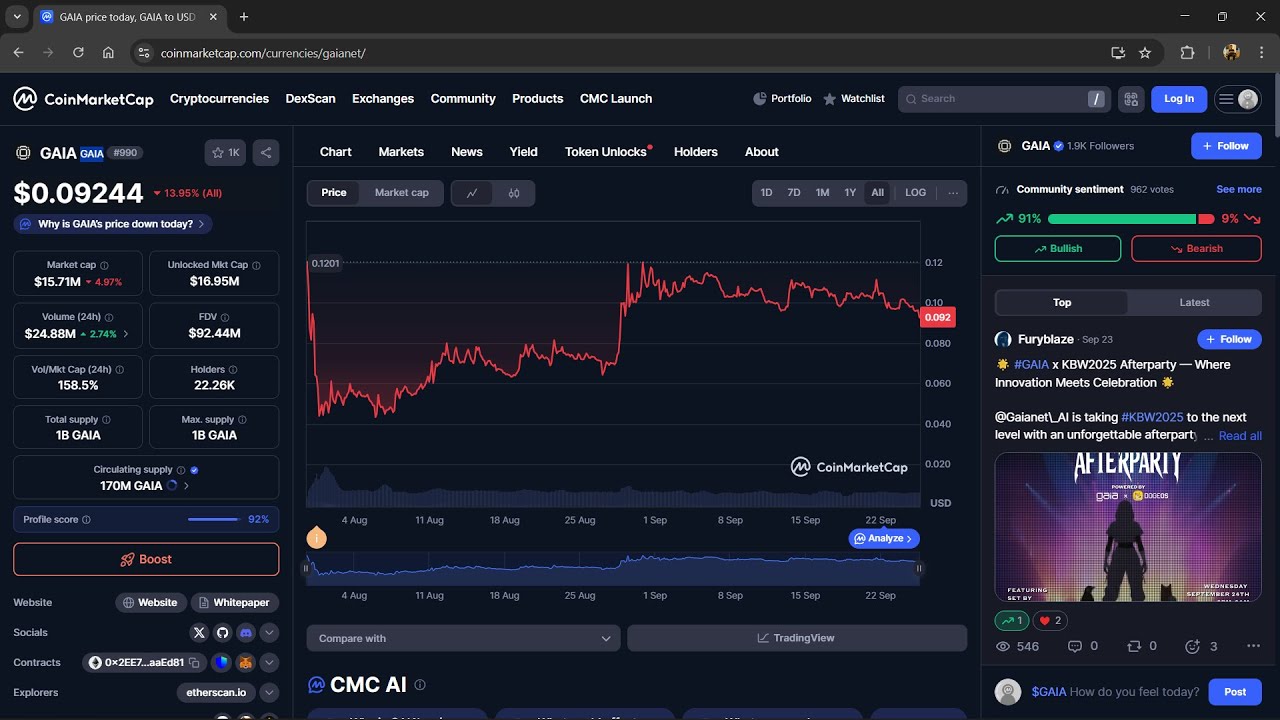Click the Log in button
1280x720 pixels.
pyautogui.click(x=1179, y=99)
